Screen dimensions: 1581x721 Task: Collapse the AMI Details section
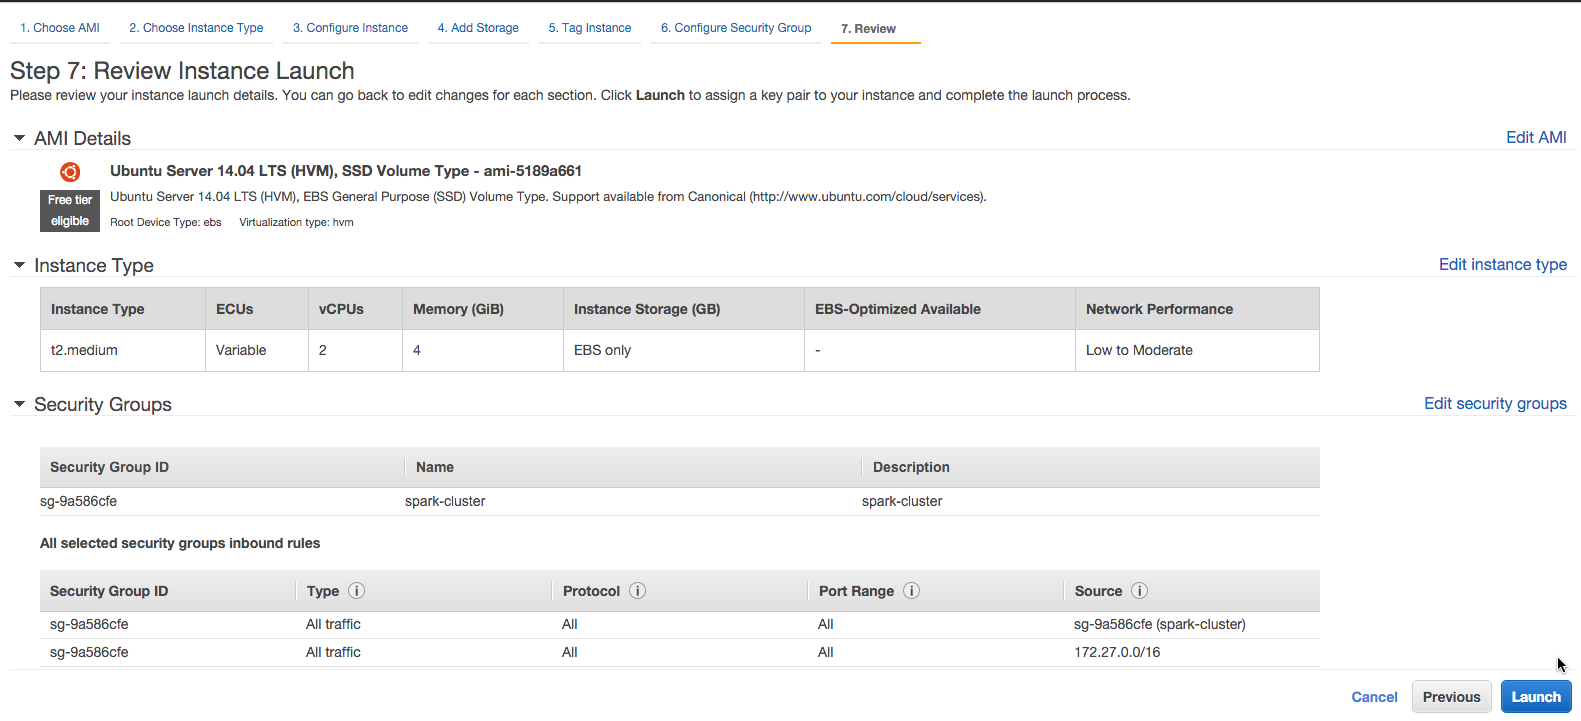(x=19, y=138)
